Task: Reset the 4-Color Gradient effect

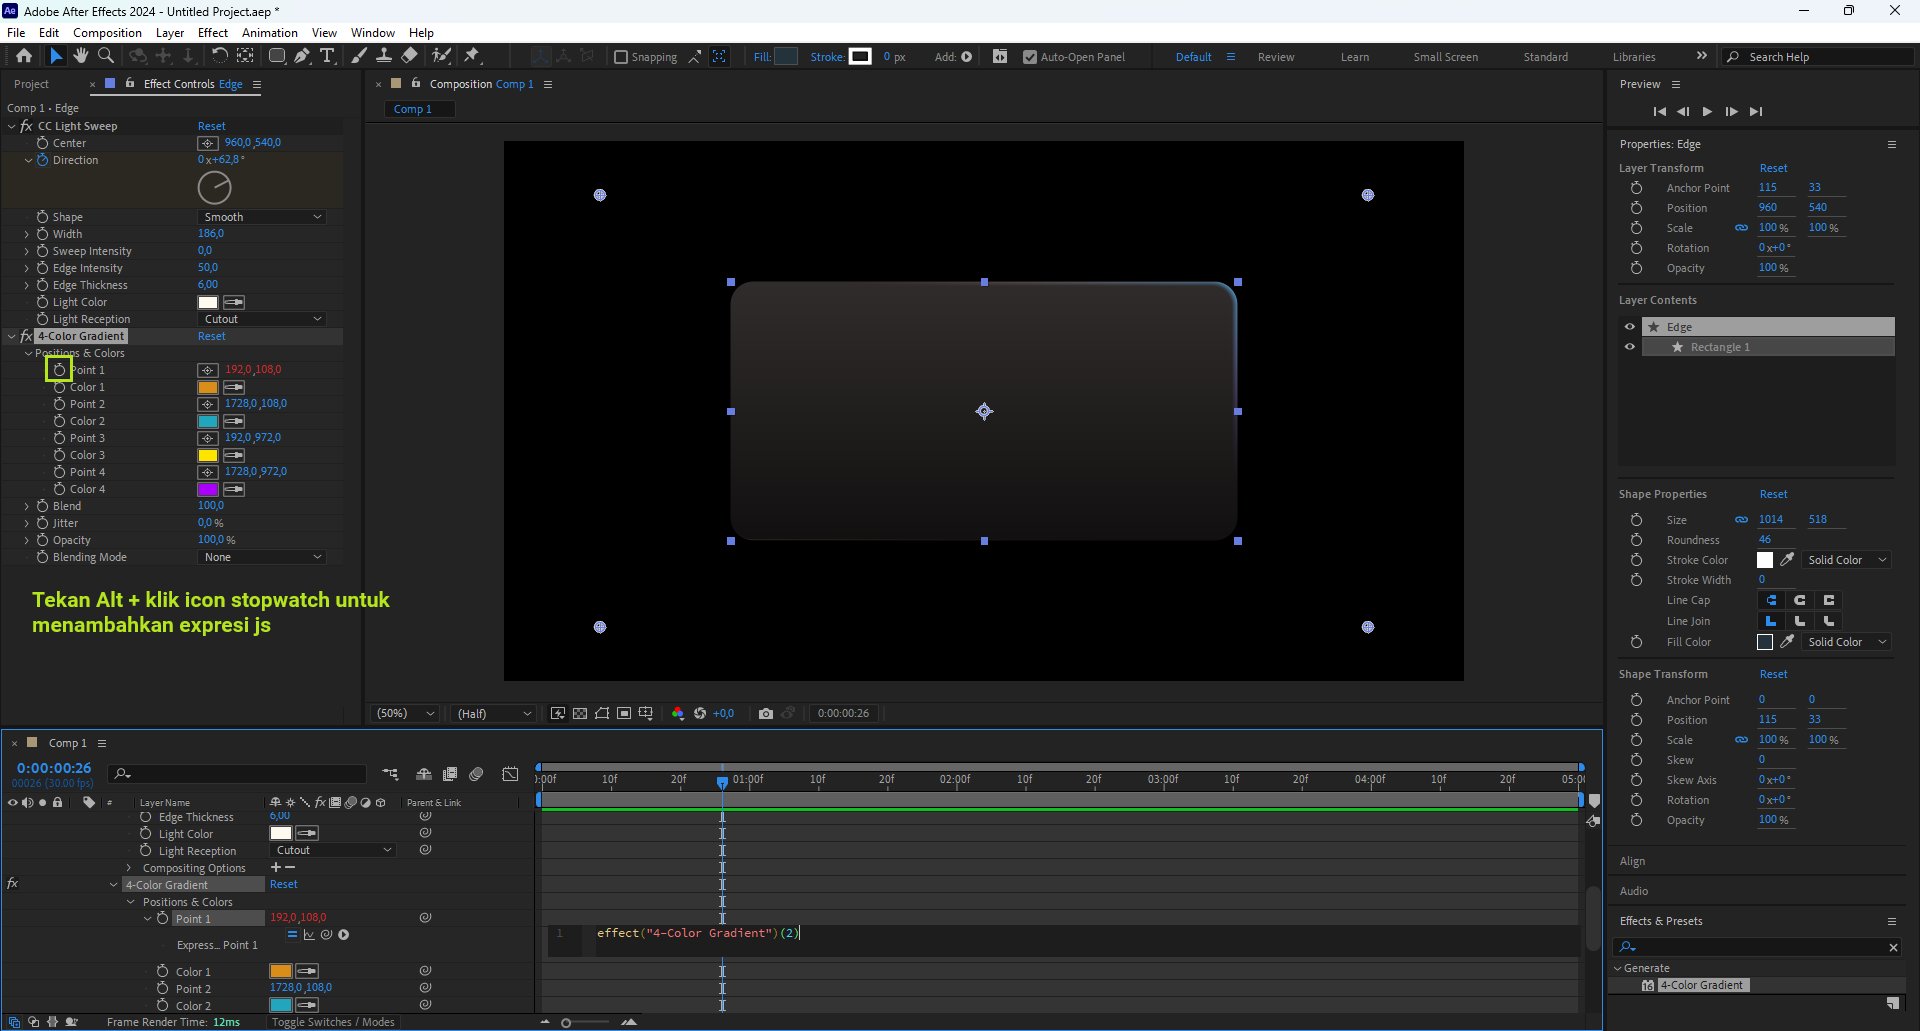Action: (x=211, y=336)
